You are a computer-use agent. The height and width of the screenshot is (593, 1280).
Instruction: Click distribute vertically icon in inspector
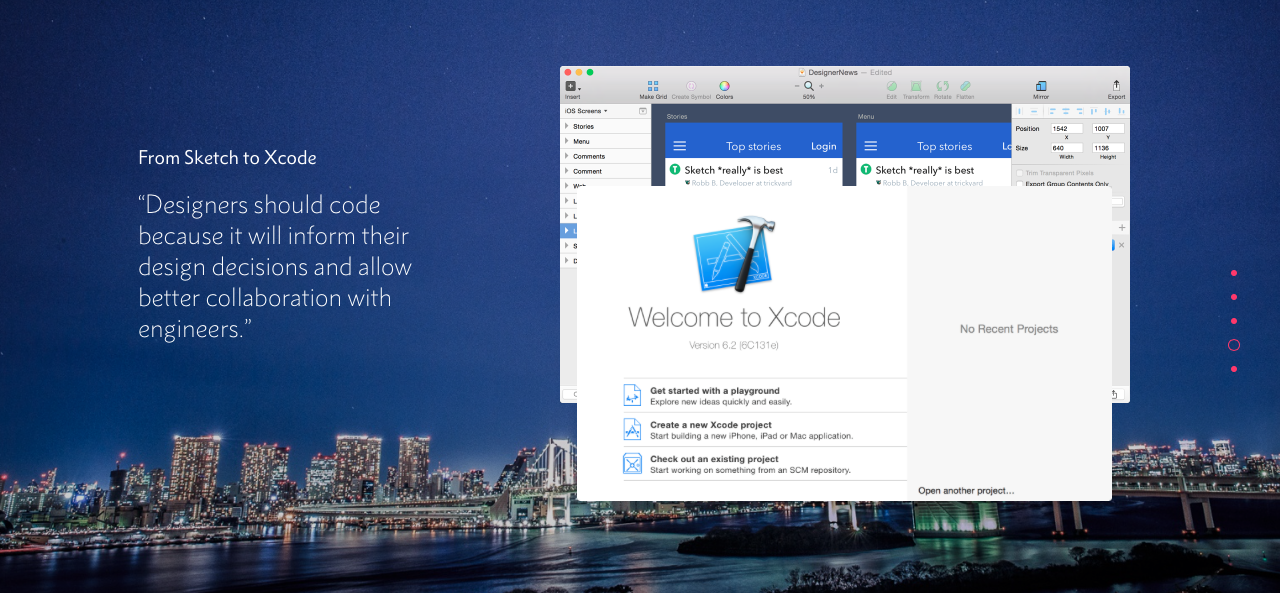point(1034,111)
